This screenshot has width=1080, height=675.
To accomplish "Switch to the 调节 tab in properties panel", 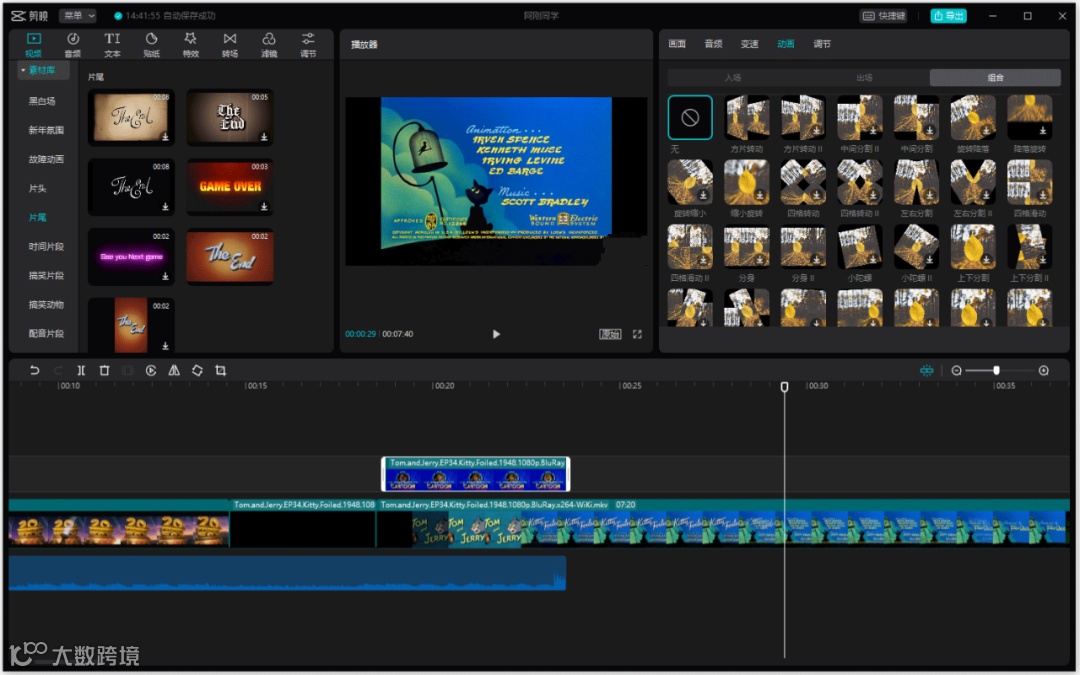I will point(822,44).
